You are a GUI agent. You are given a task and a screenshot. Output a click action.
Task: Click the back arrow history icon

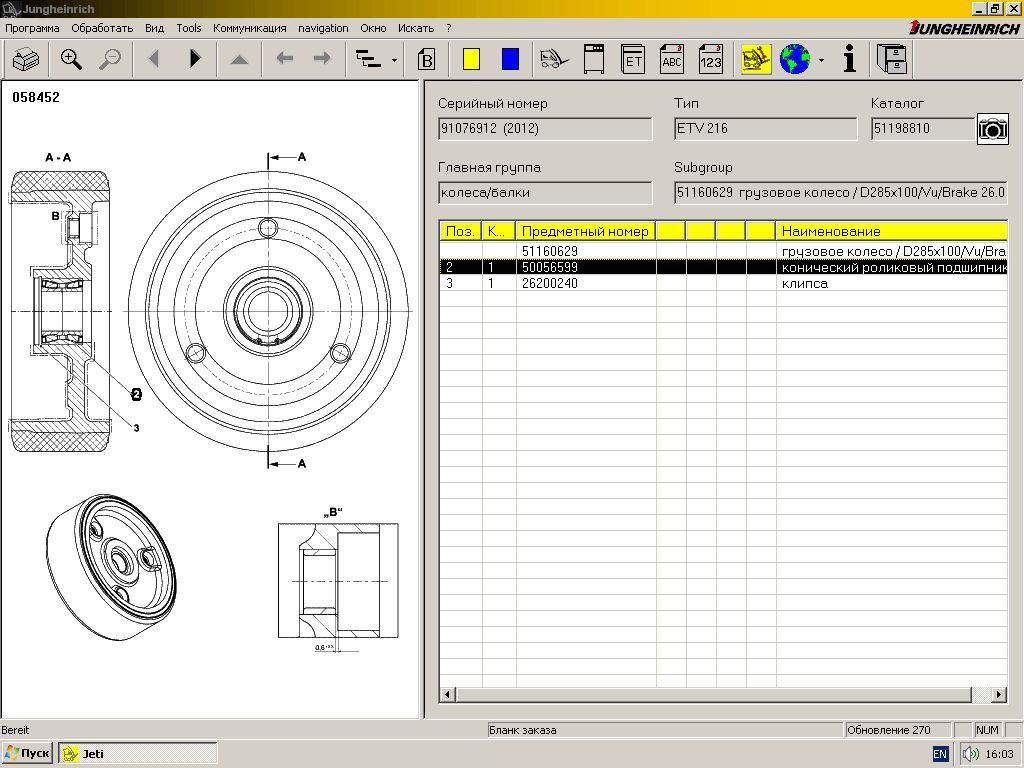[x=285, y=59]
